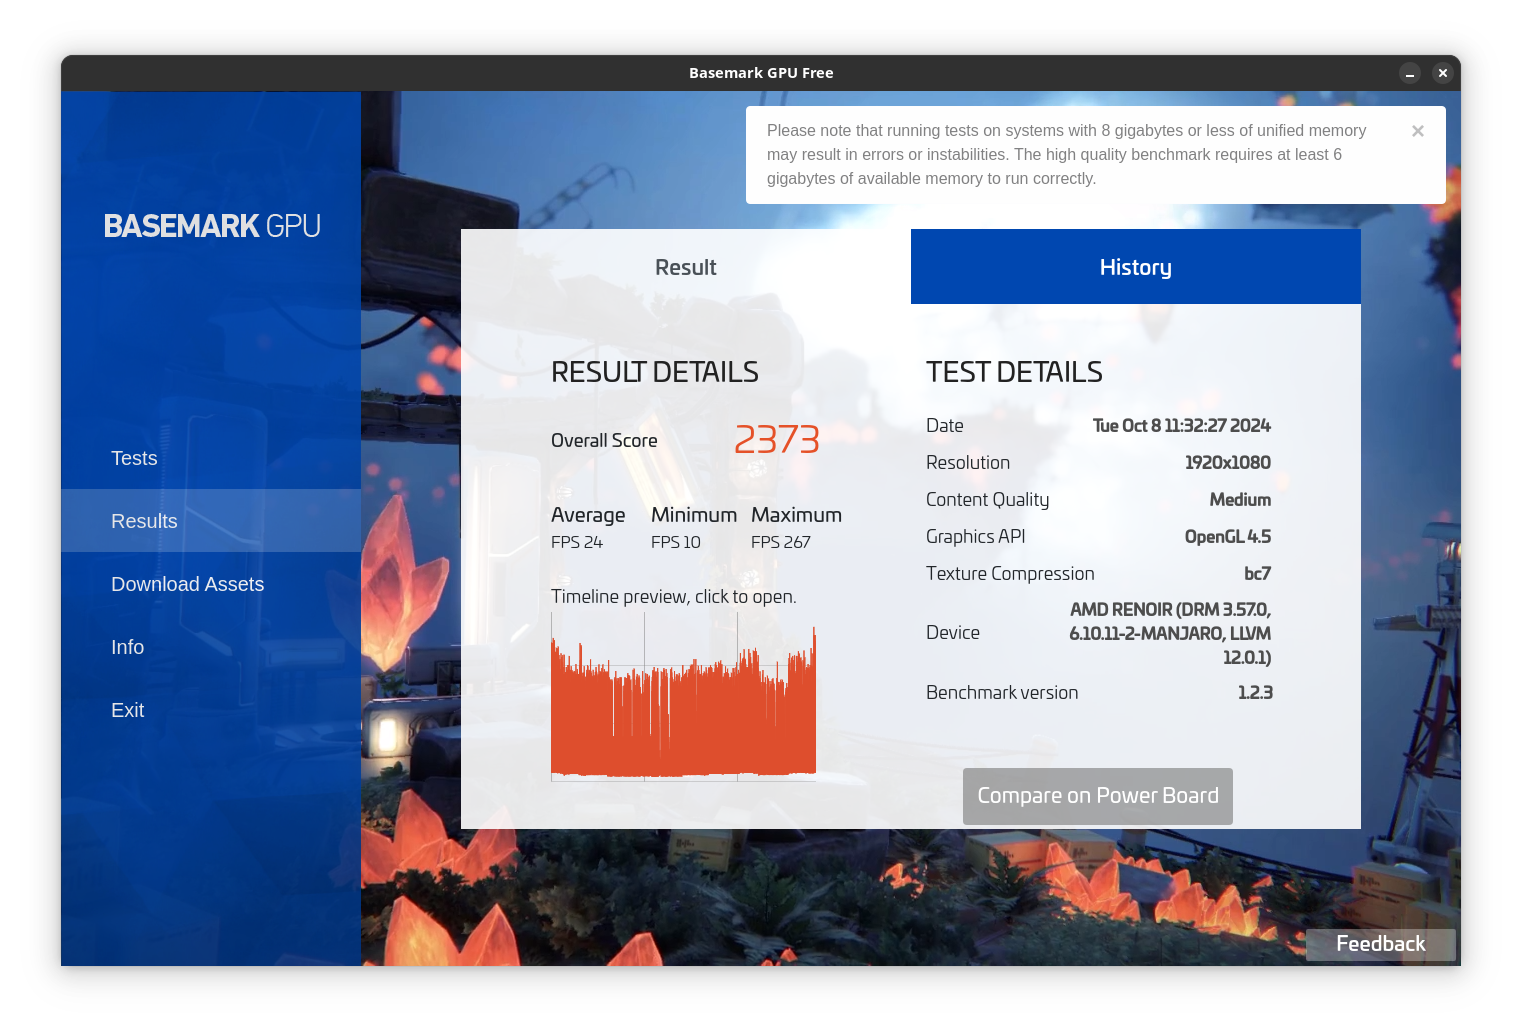Click the test date Tue Oct 8 value
Image resolution: width=1522 pixels, height=1033 pixels.
1181,426
